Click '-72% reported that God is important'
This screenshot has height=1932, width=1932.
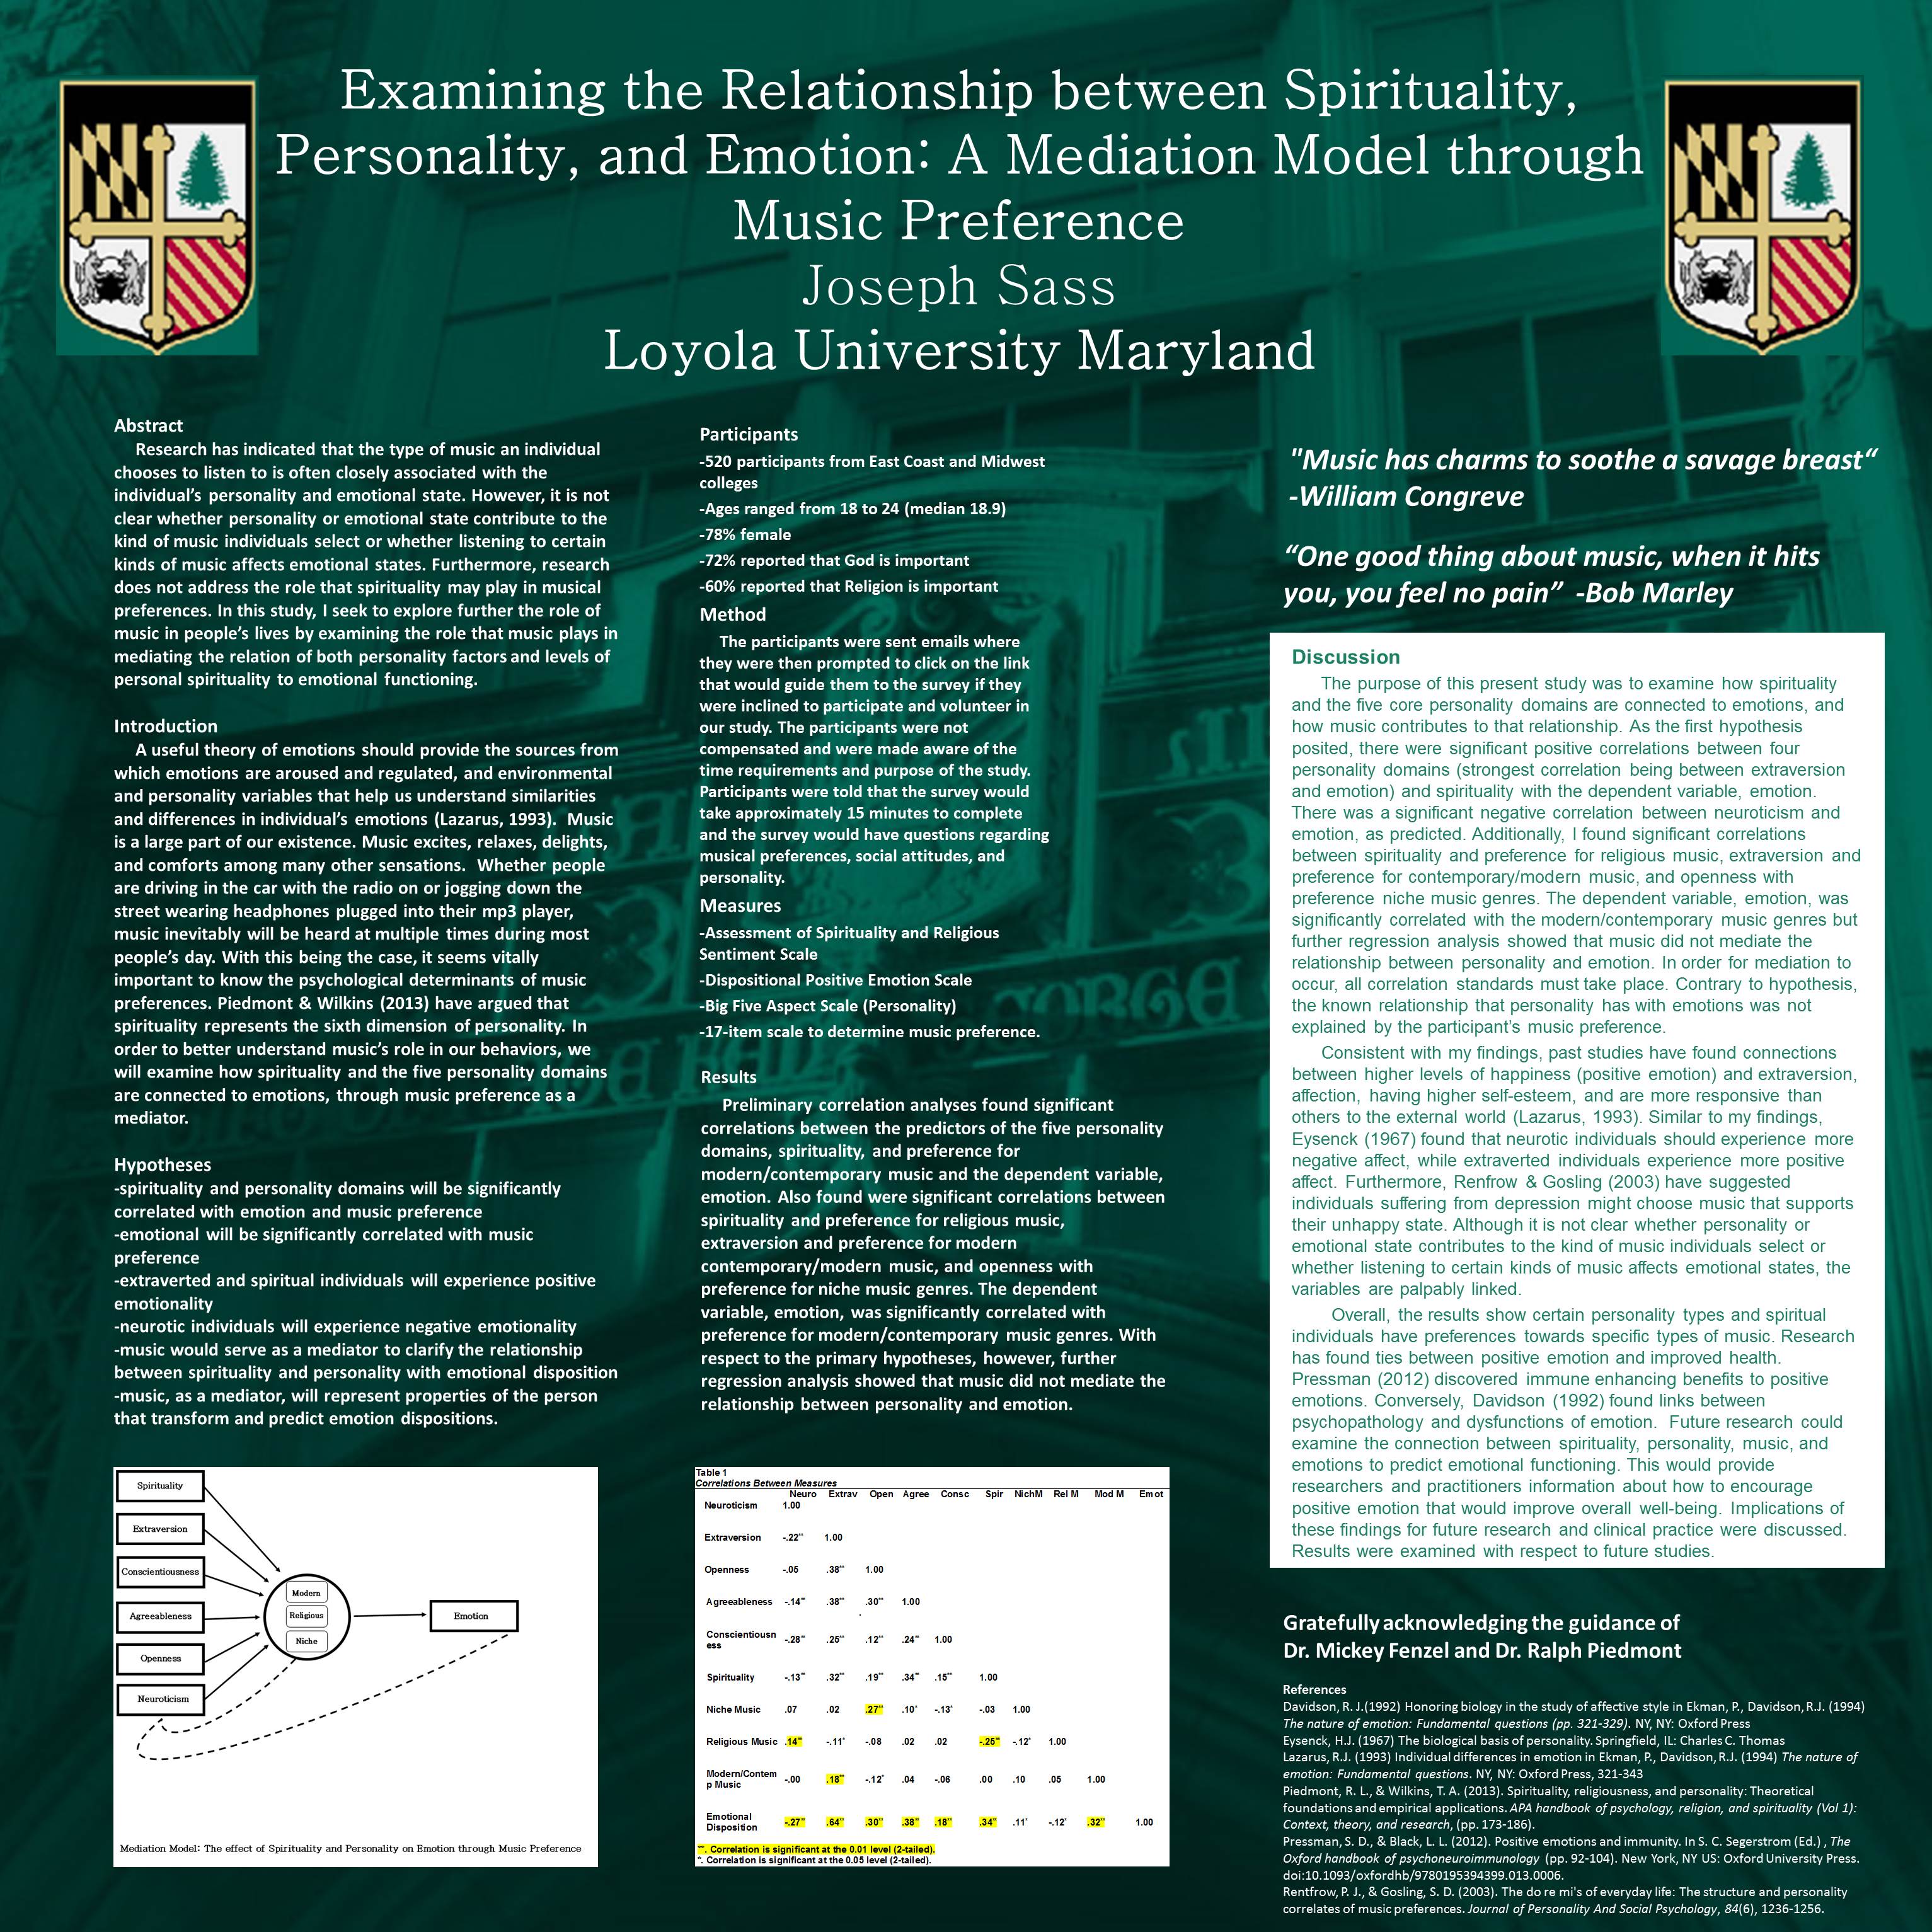[x=834, y=561]
